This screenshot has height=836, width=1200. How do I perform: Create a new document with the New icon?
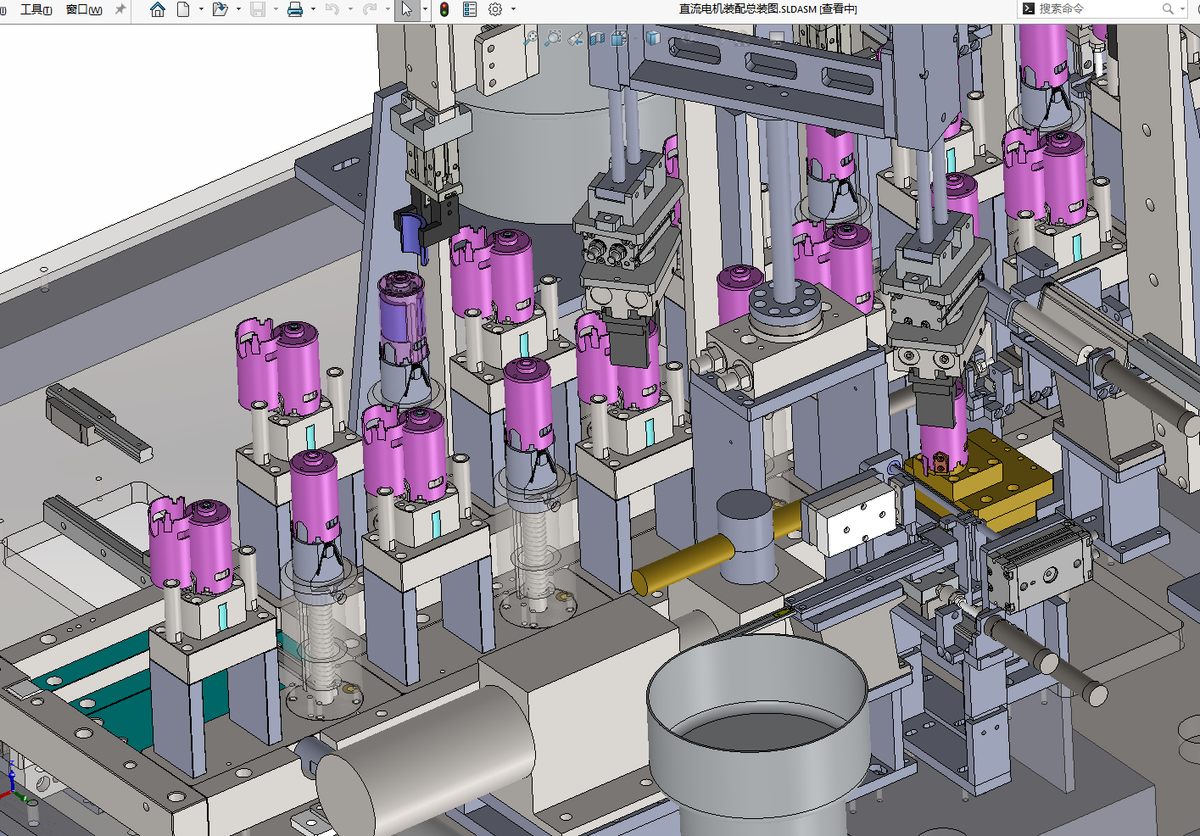tap(183, 9)
